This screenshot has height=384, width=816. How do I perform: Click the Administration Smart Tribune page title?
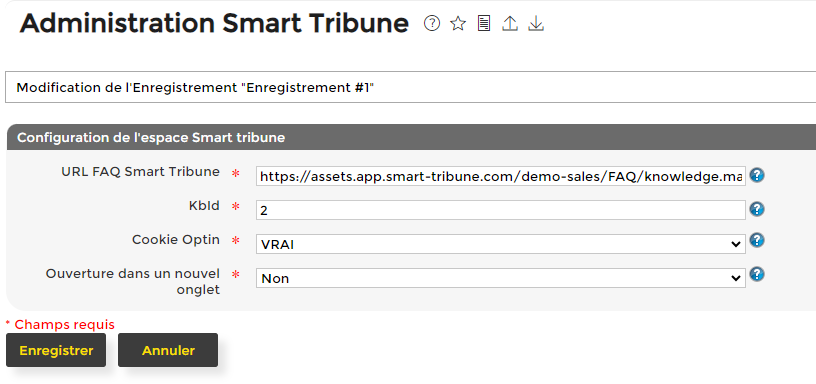pos(214,23)
